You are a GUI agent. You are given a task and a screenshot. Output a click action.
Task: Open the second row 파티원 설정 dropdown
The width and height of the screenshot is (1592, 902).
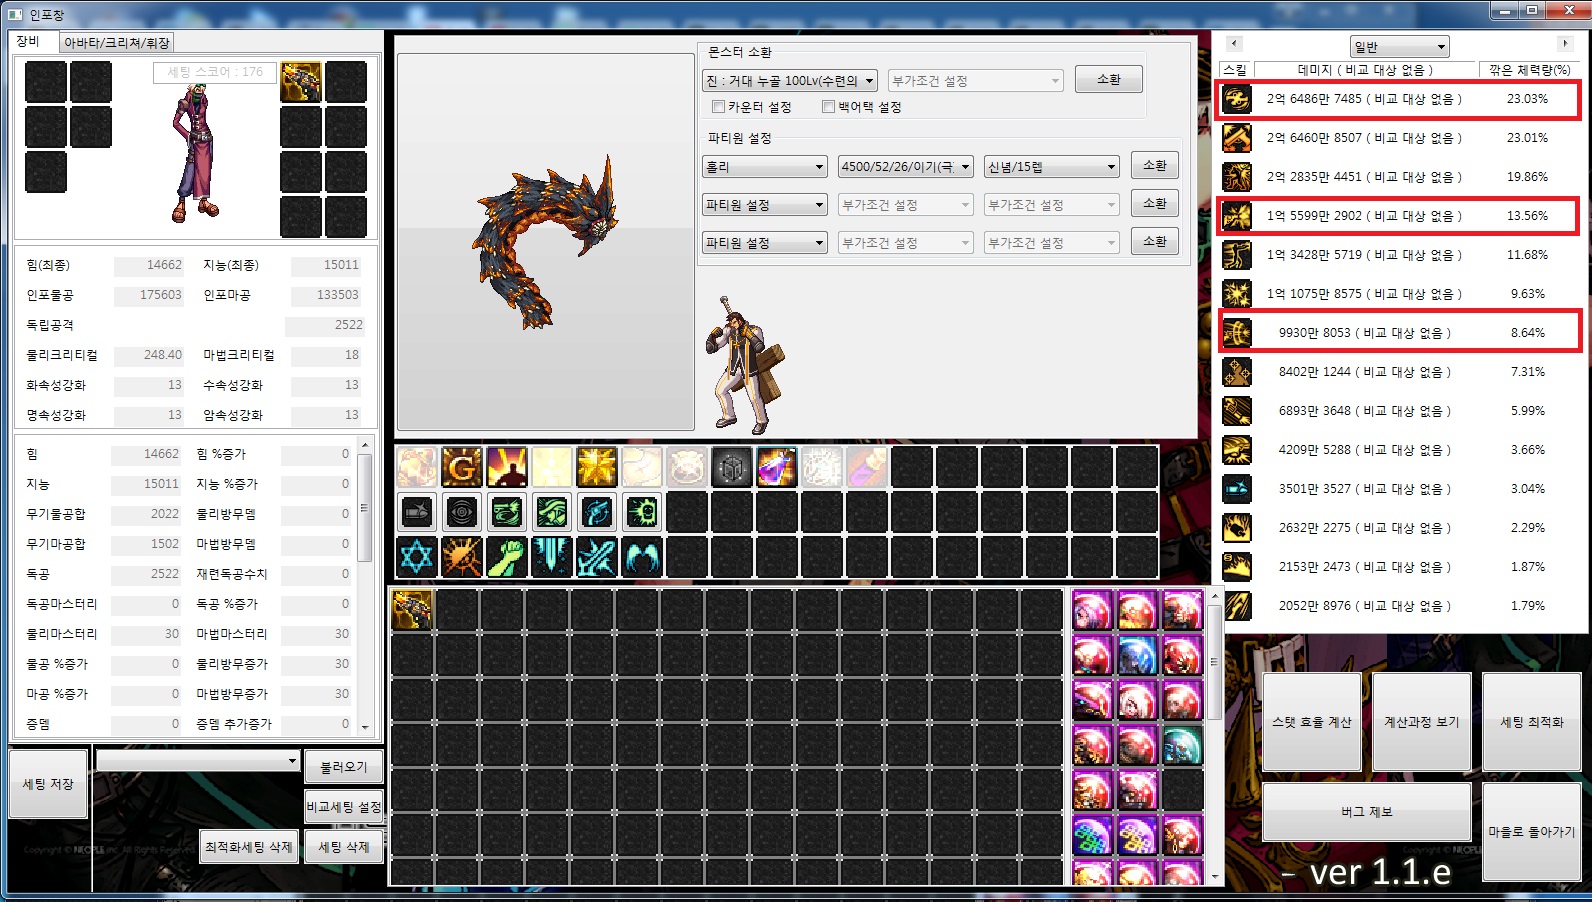point(765,205)
